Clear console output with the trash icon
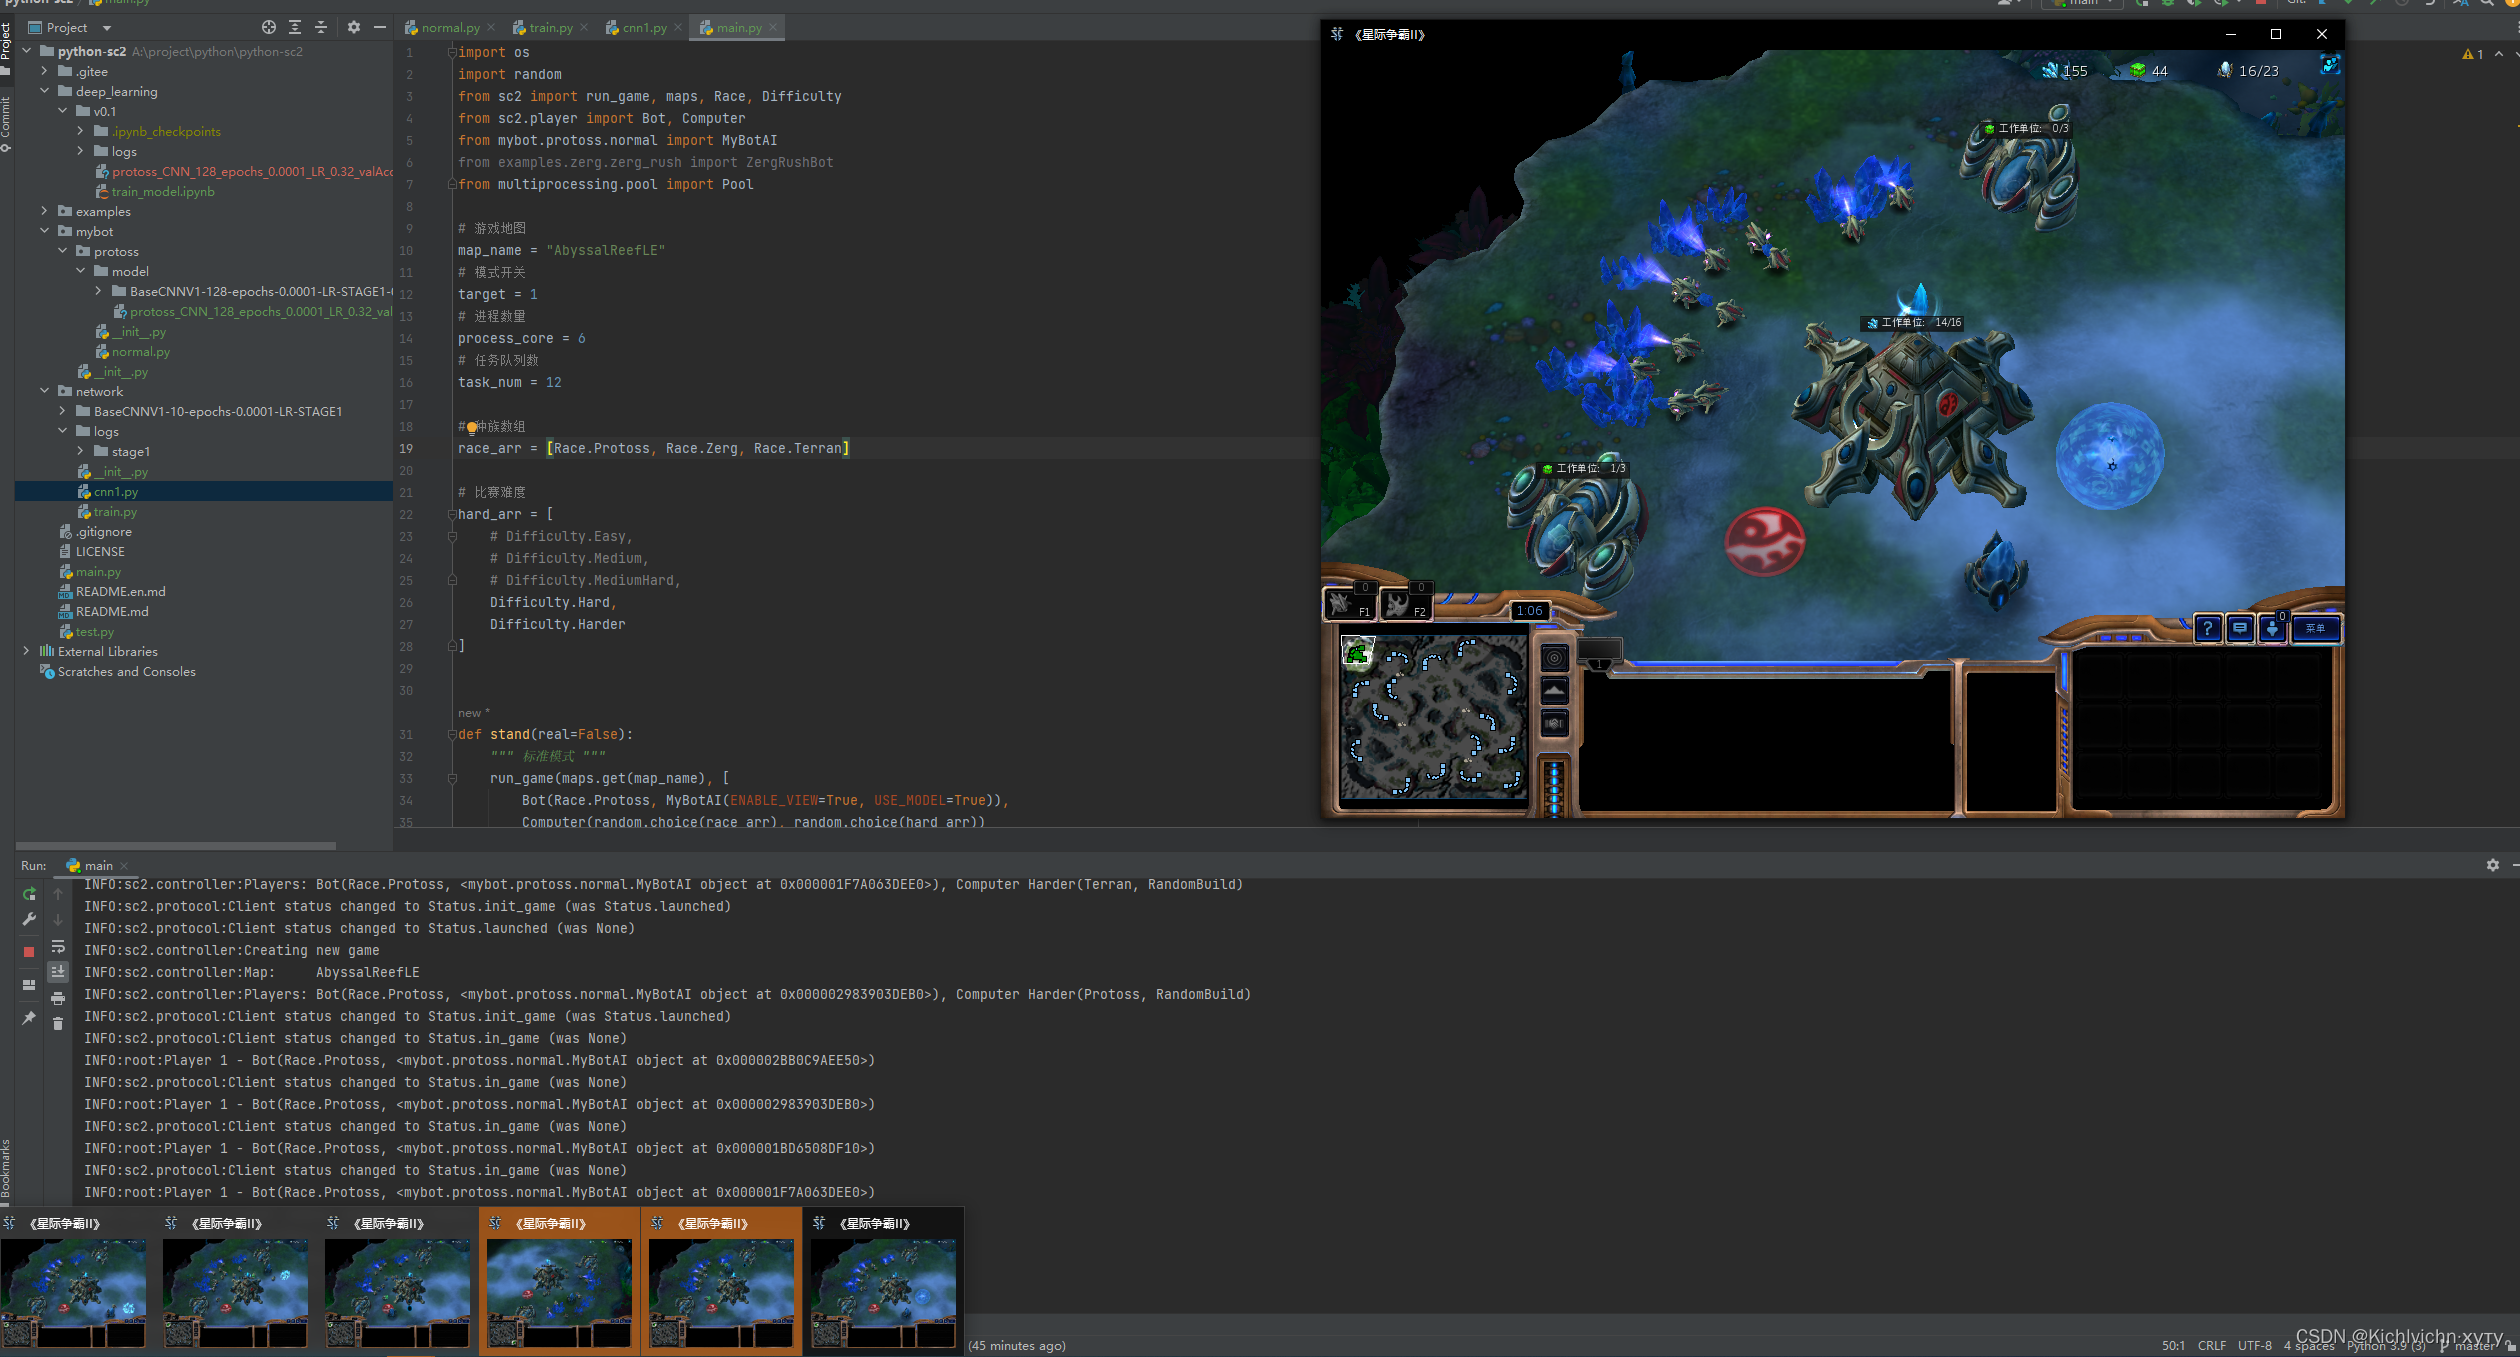 [58, 1023]
